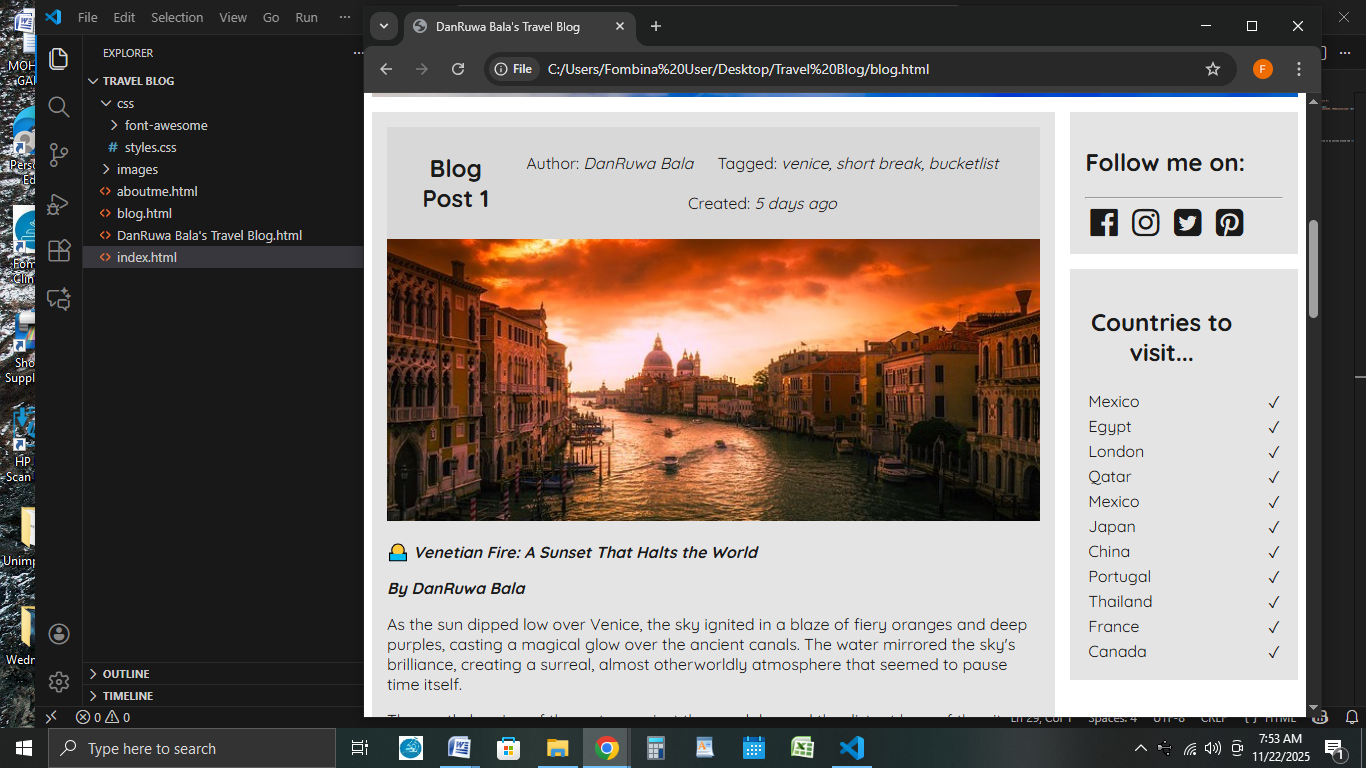Click the Spaces: 4 status bar item
Viewport: 1366px width, 768px height.
[x=1112, y=718]
